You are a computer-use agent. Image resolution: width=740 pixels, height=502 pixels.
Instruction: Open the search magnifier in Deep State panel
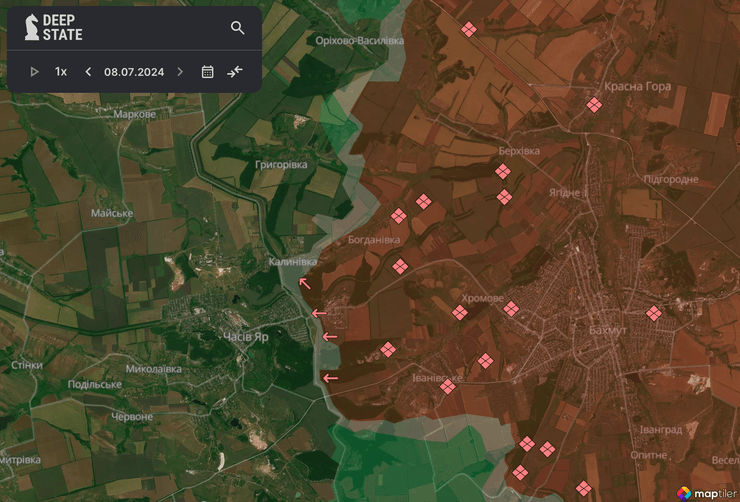pos(237,28)
